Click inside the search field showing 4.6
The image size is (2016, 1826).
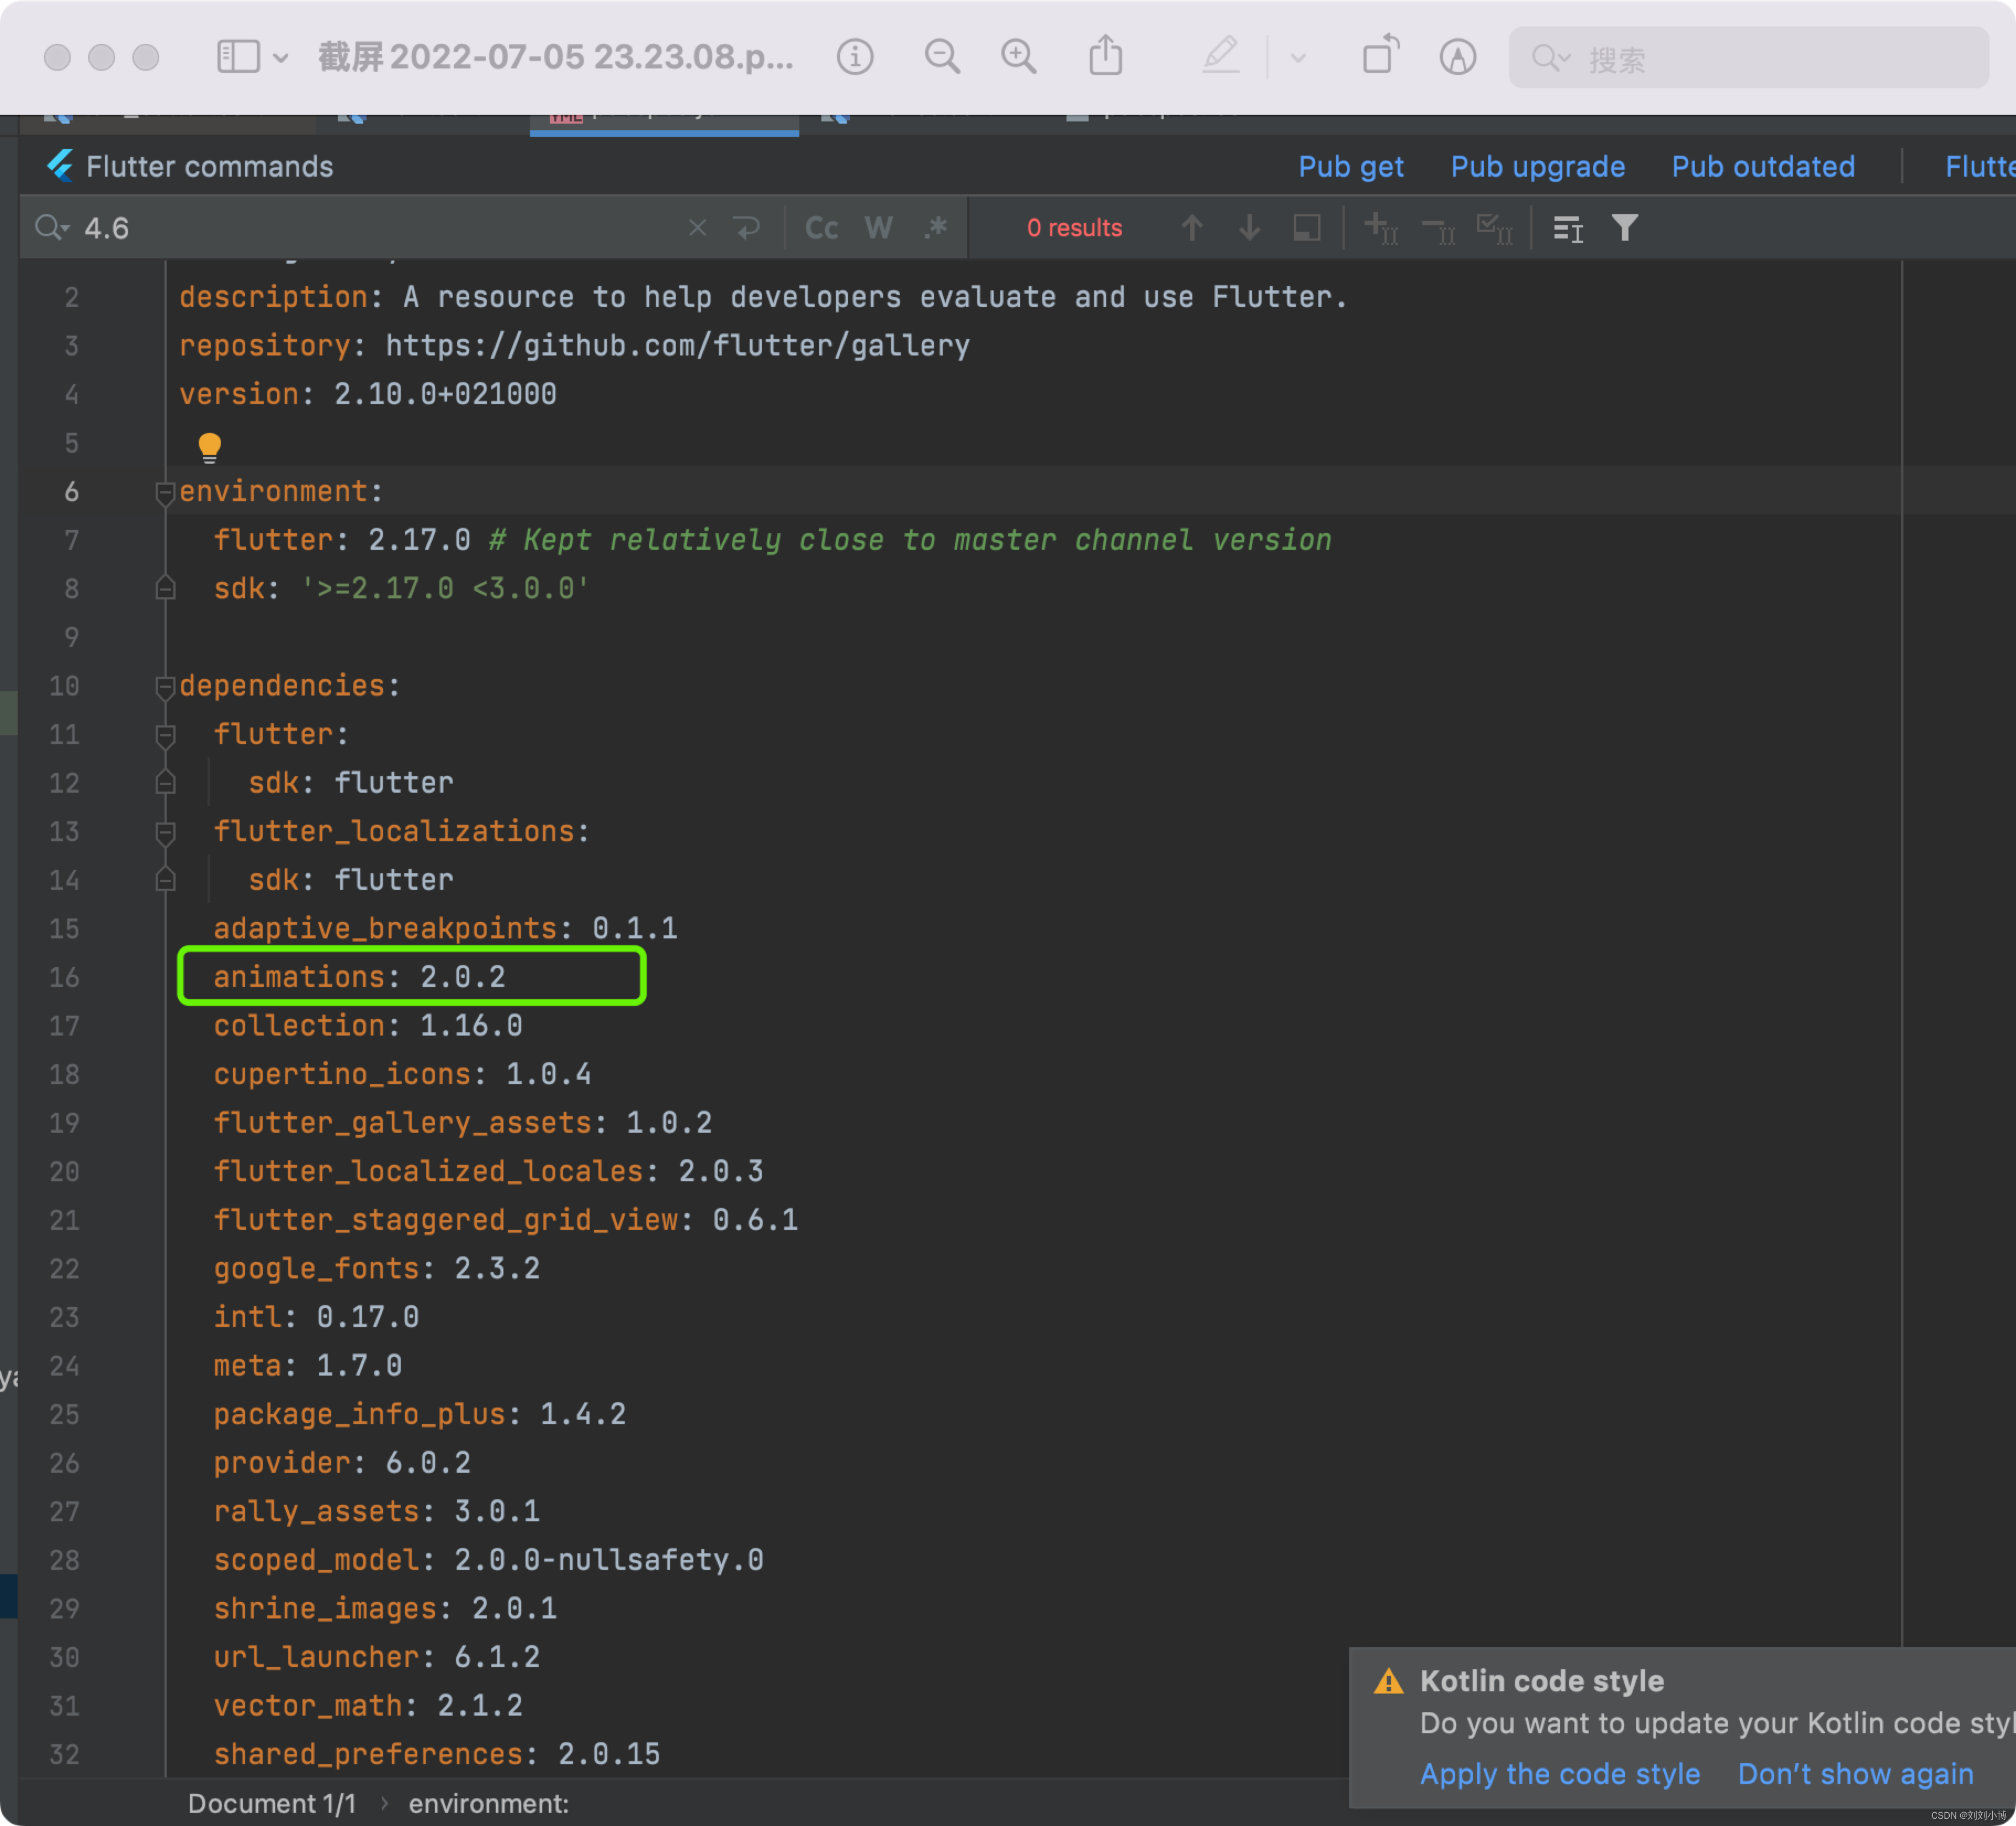[x=300, y=228]
